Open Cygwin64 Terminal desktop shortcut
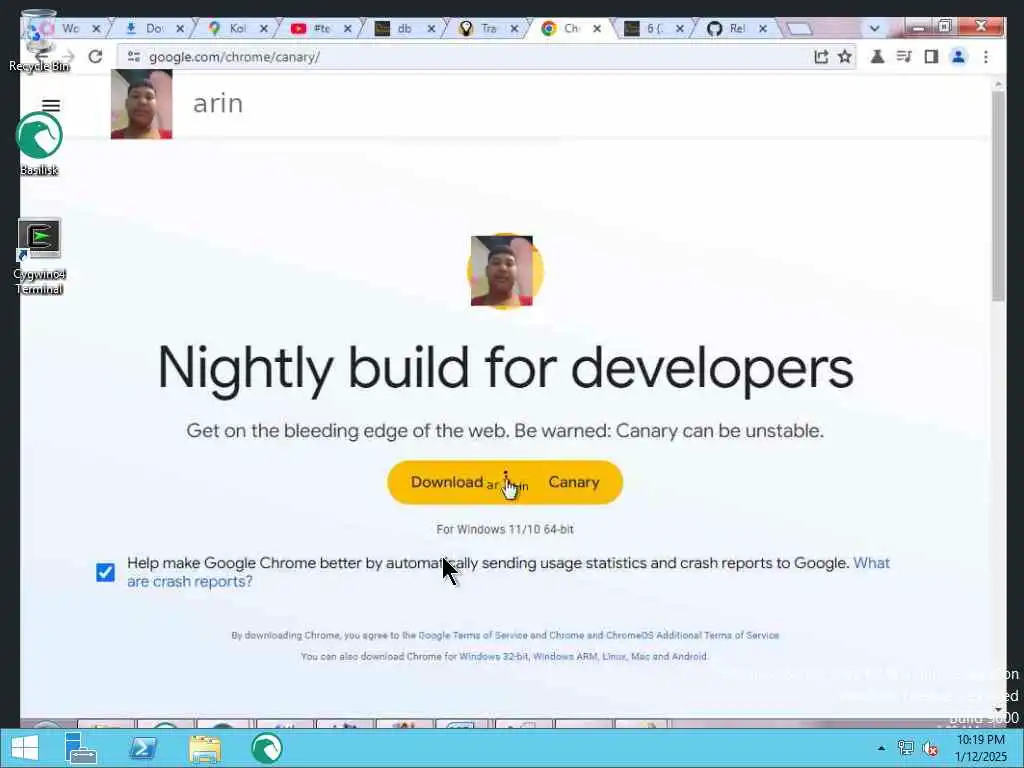Screen dimensions: 1024x768 click(39, 257)
